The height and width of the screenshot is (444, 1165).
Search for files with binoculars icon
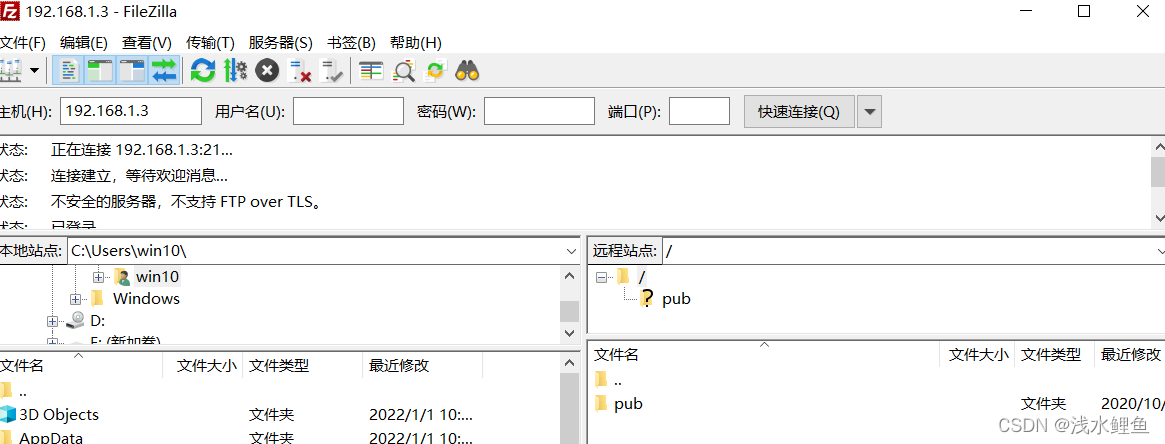tap(467, 71)
